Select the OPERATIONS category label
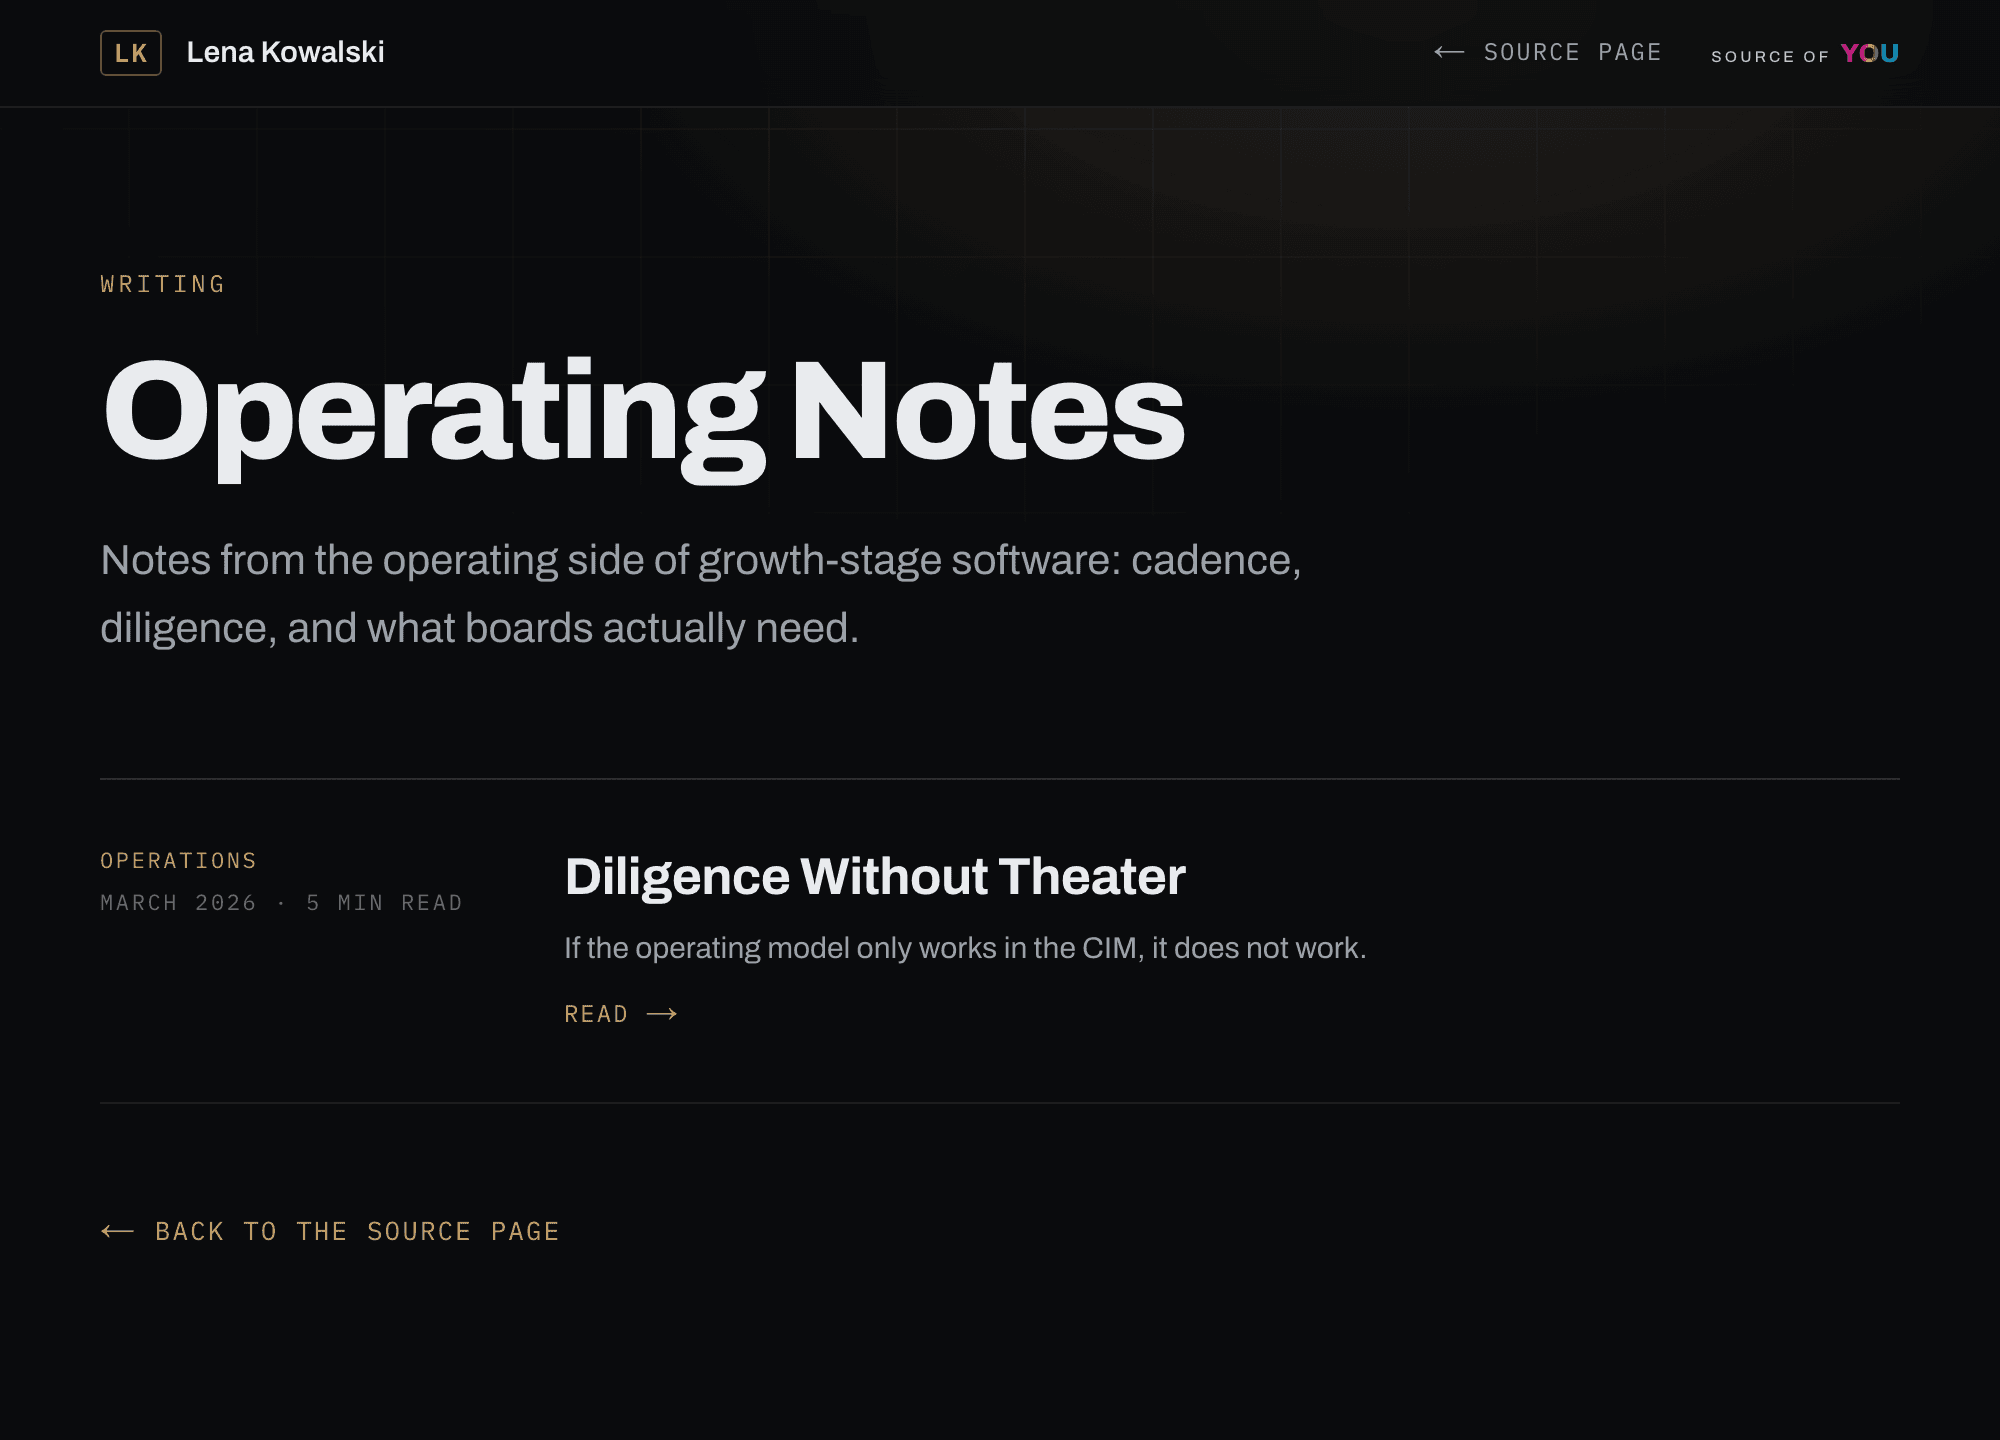Screen dimensions: 2000x1440 179,860
